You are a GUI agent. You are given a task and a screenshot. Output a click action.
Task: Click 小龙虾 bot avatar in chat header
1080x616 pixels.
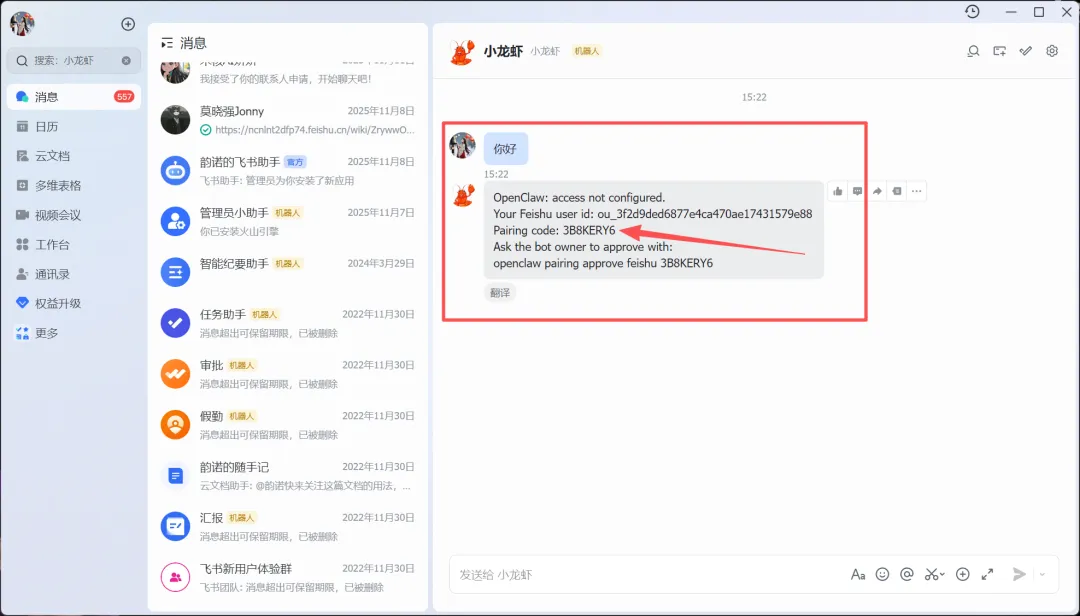tap(461, 52)
